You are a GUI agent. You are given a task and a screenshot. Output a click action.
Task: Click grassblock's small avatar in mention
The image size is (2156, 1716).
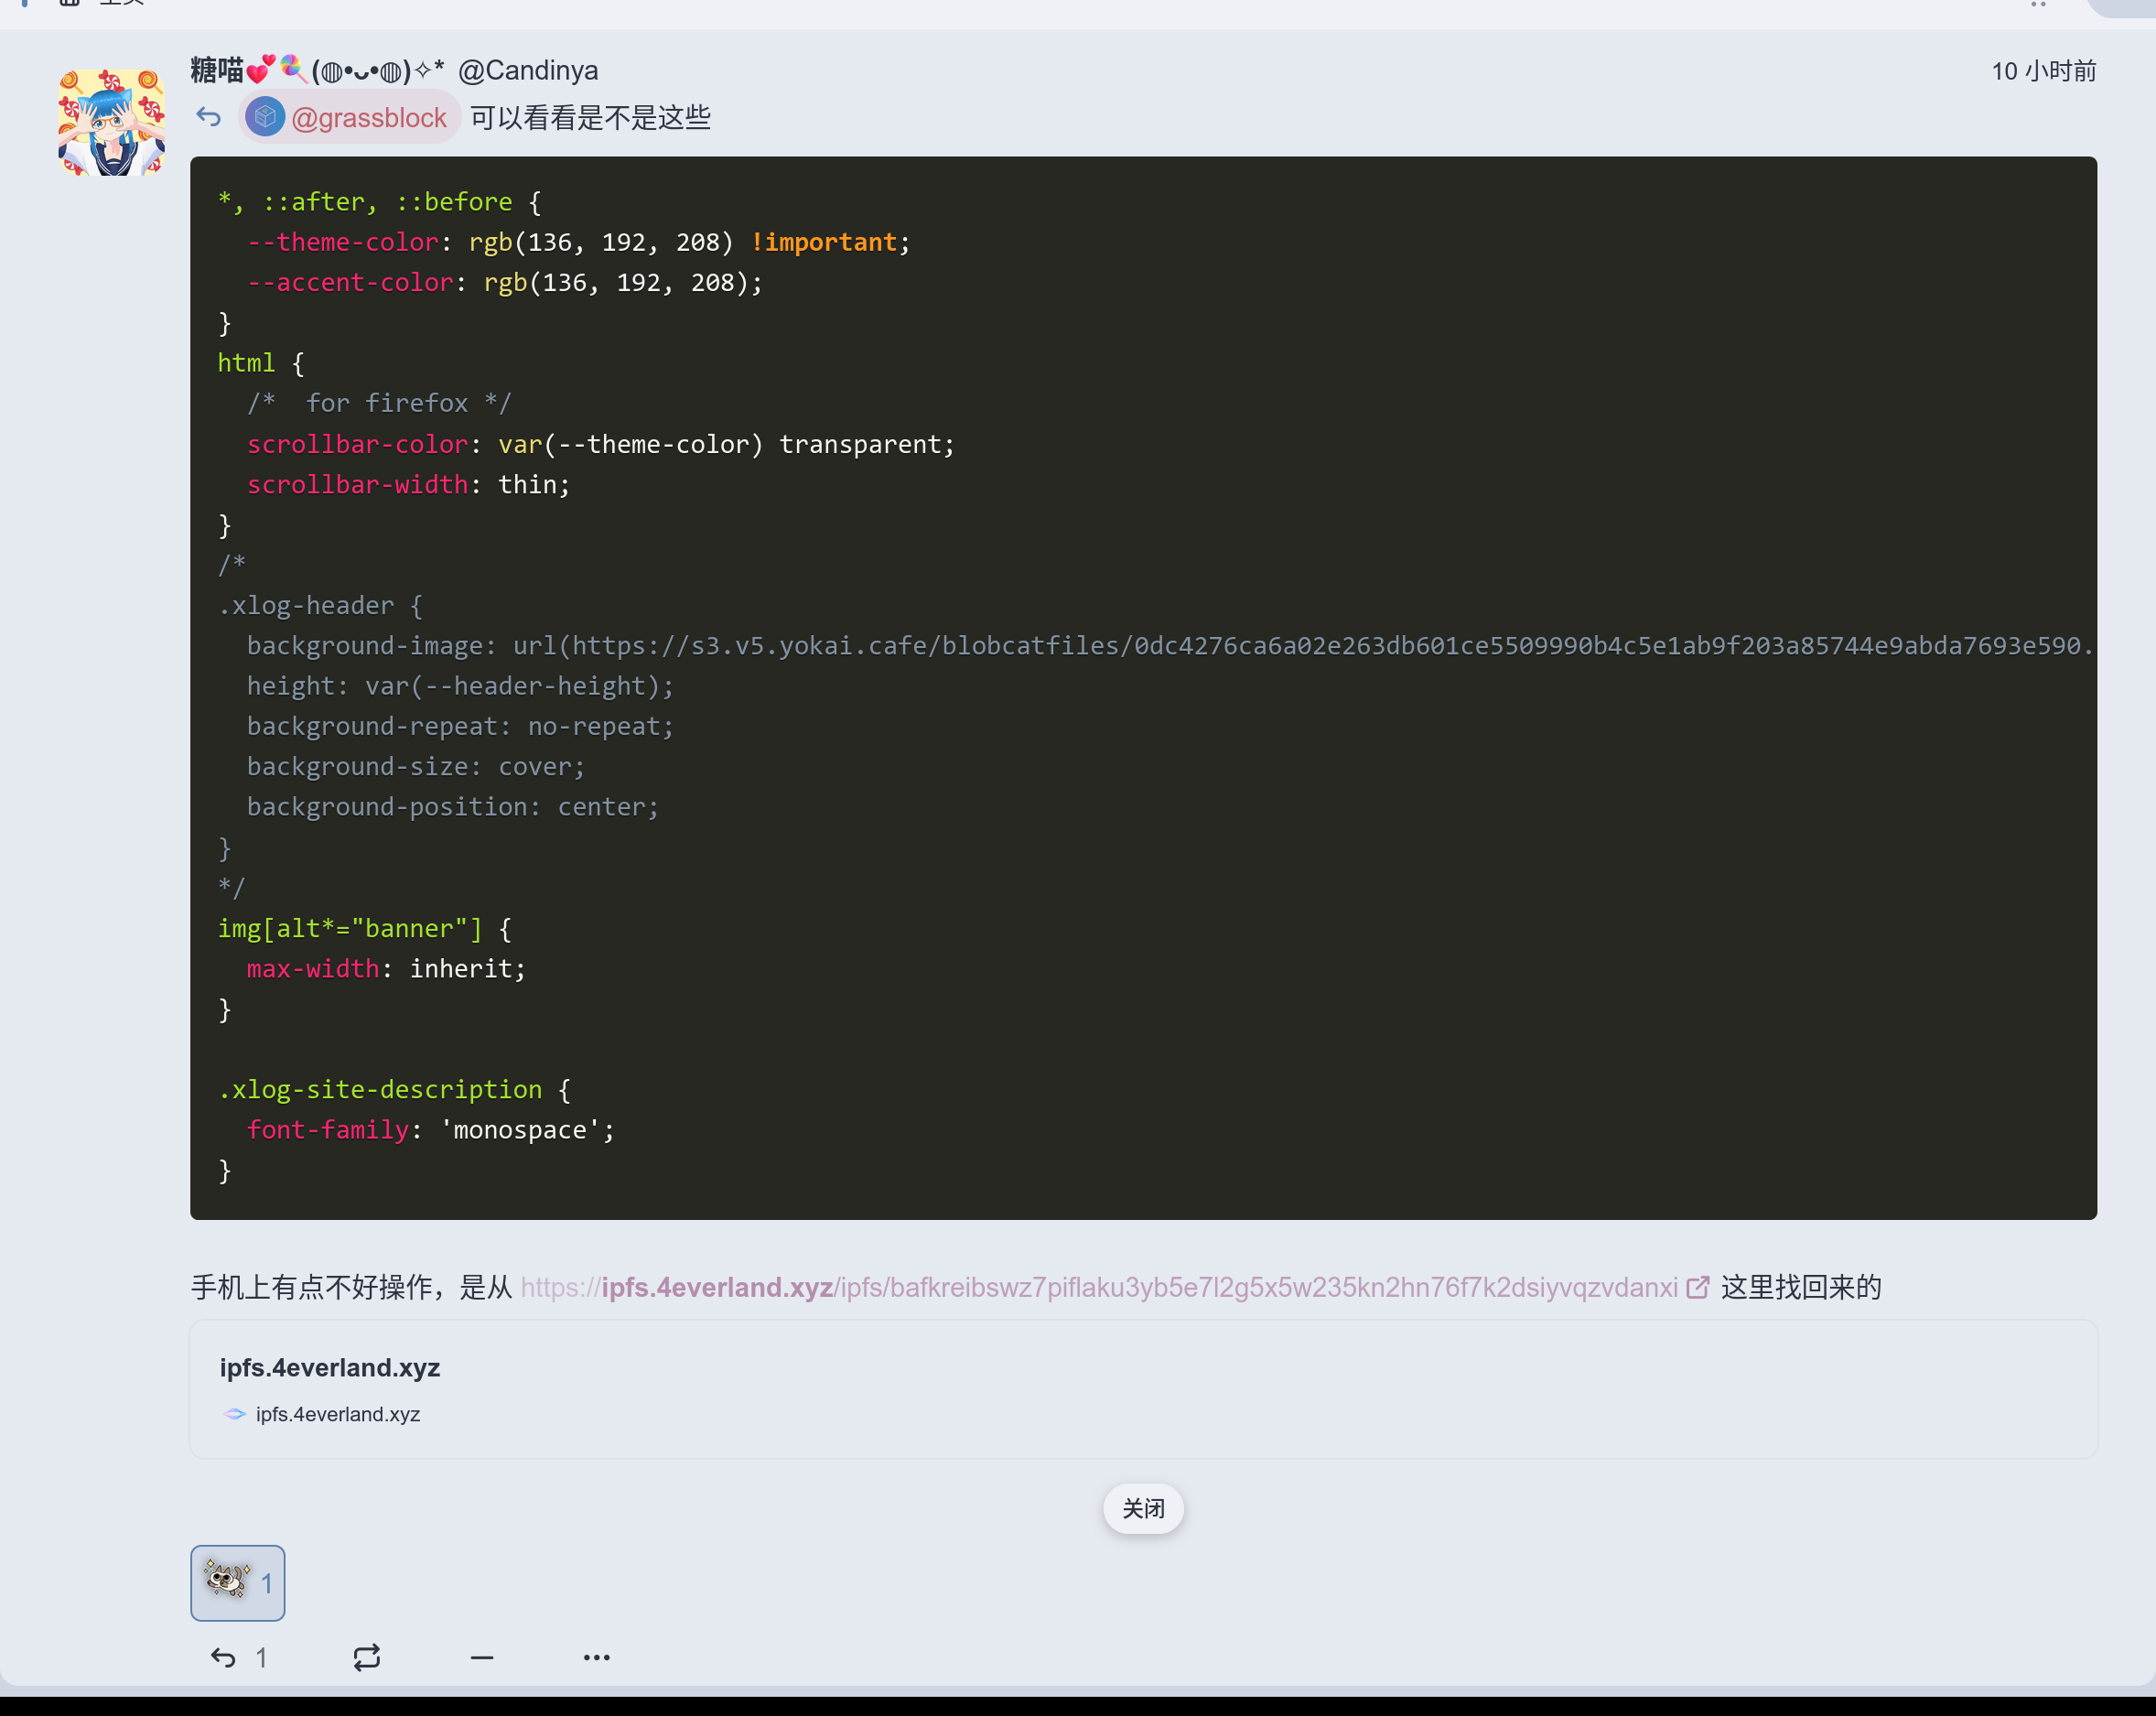(x=265, y=117)
